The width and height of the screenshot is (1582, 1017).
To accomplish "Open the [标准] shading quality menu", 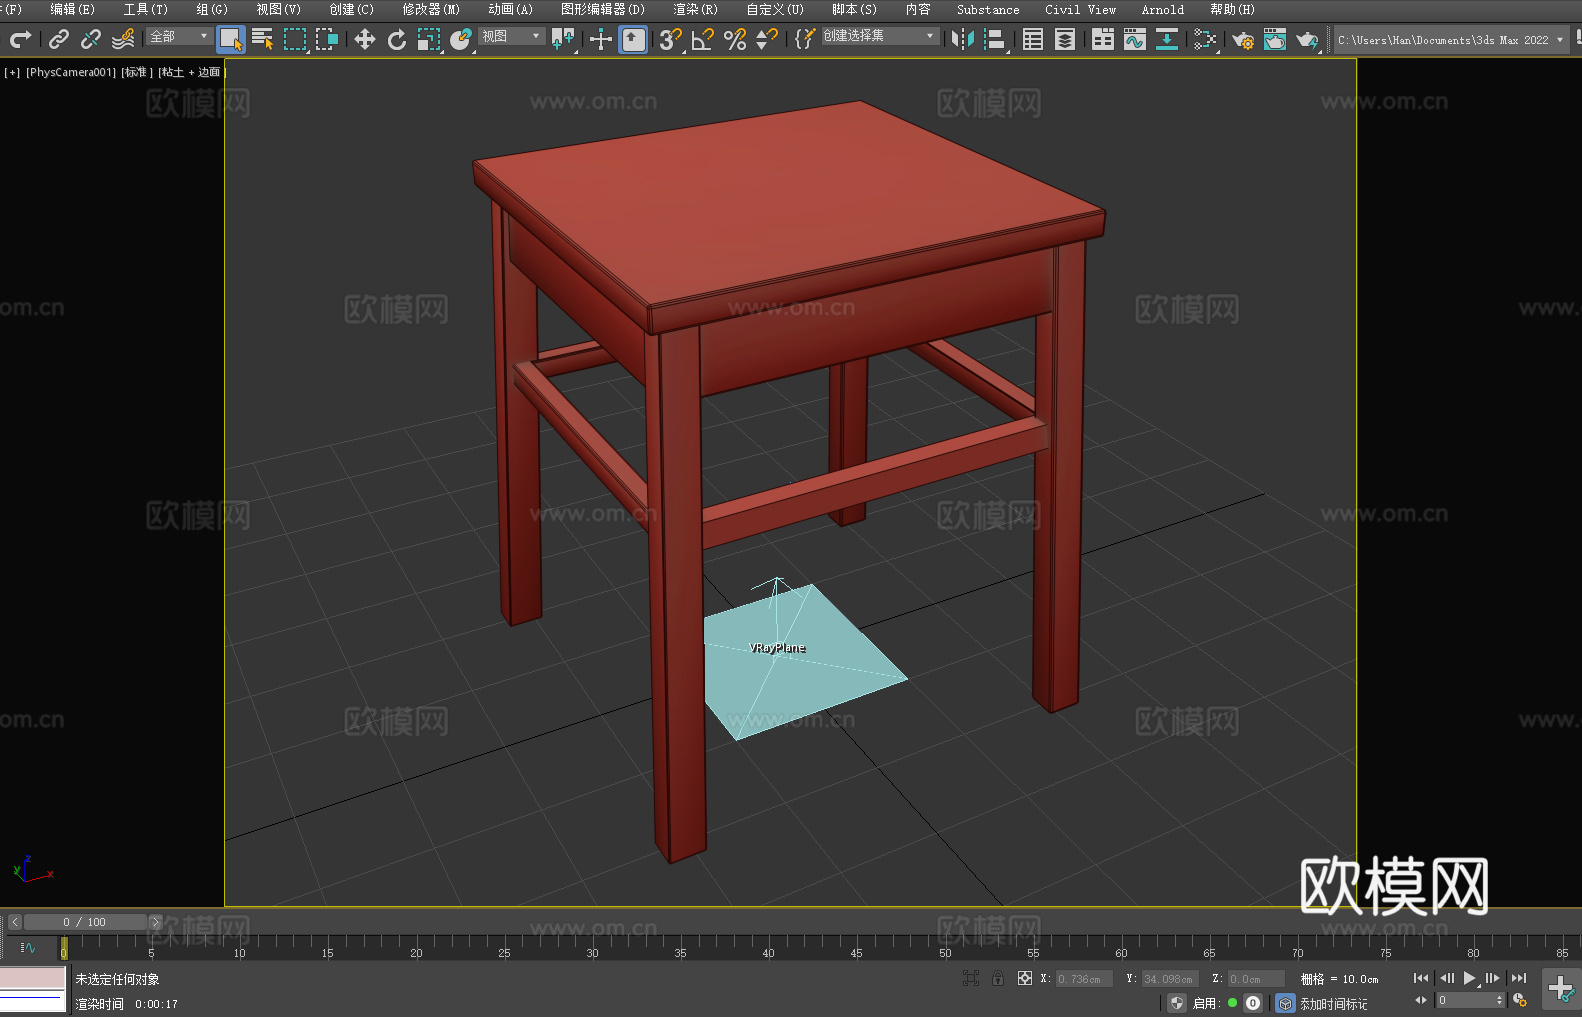I will click(137, 72).
